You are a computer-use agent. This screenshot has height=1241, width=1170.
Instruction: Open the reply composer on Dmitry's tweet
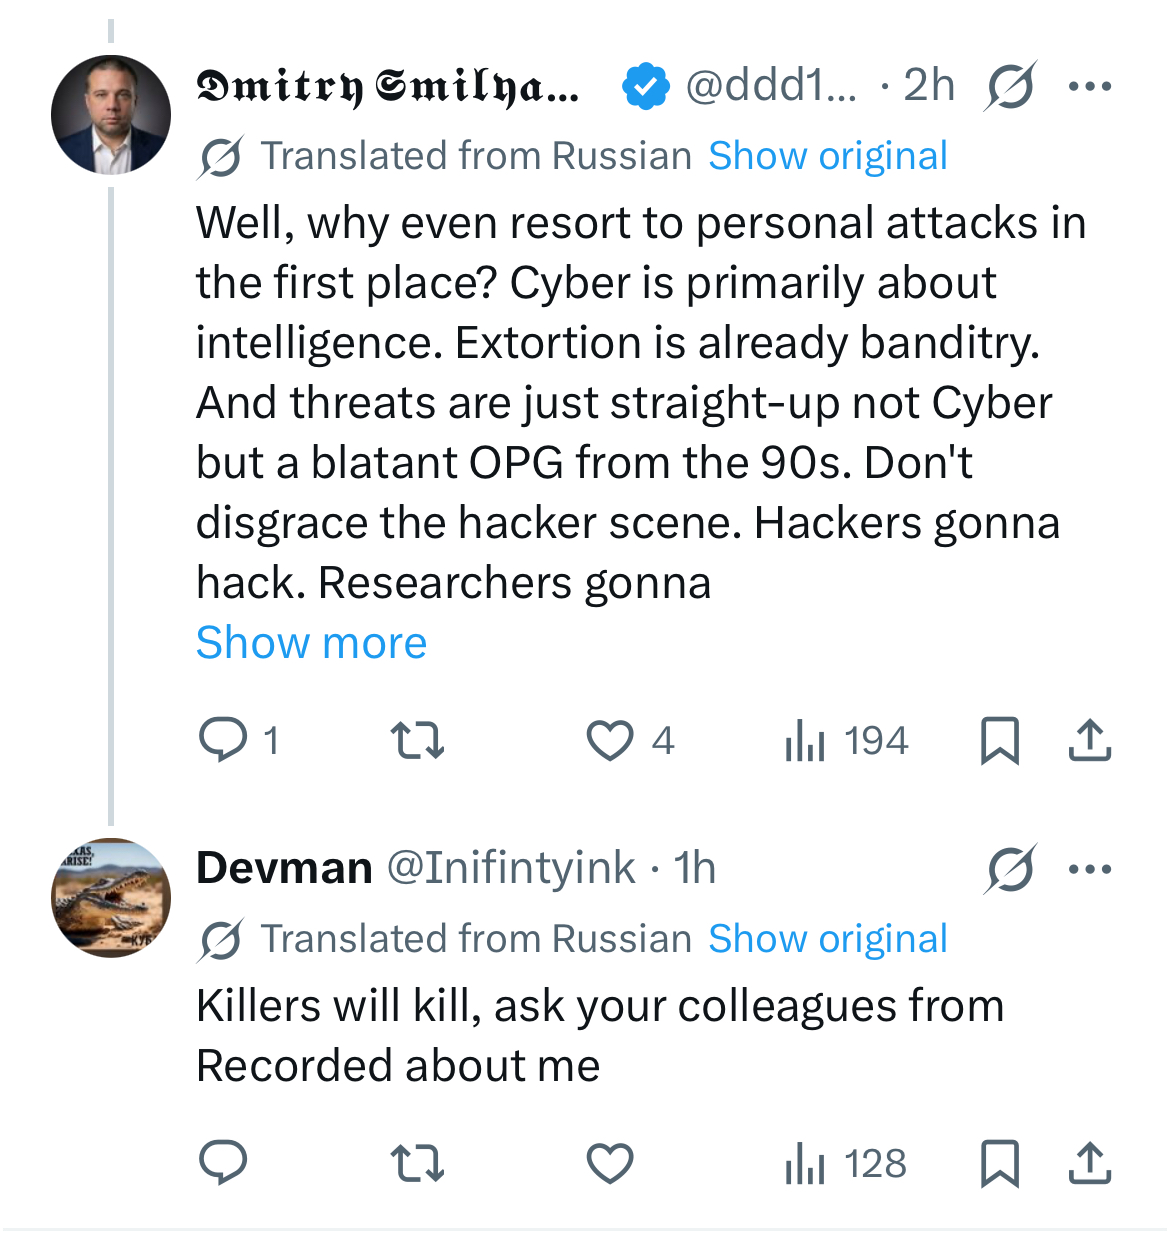coord(224,740)
